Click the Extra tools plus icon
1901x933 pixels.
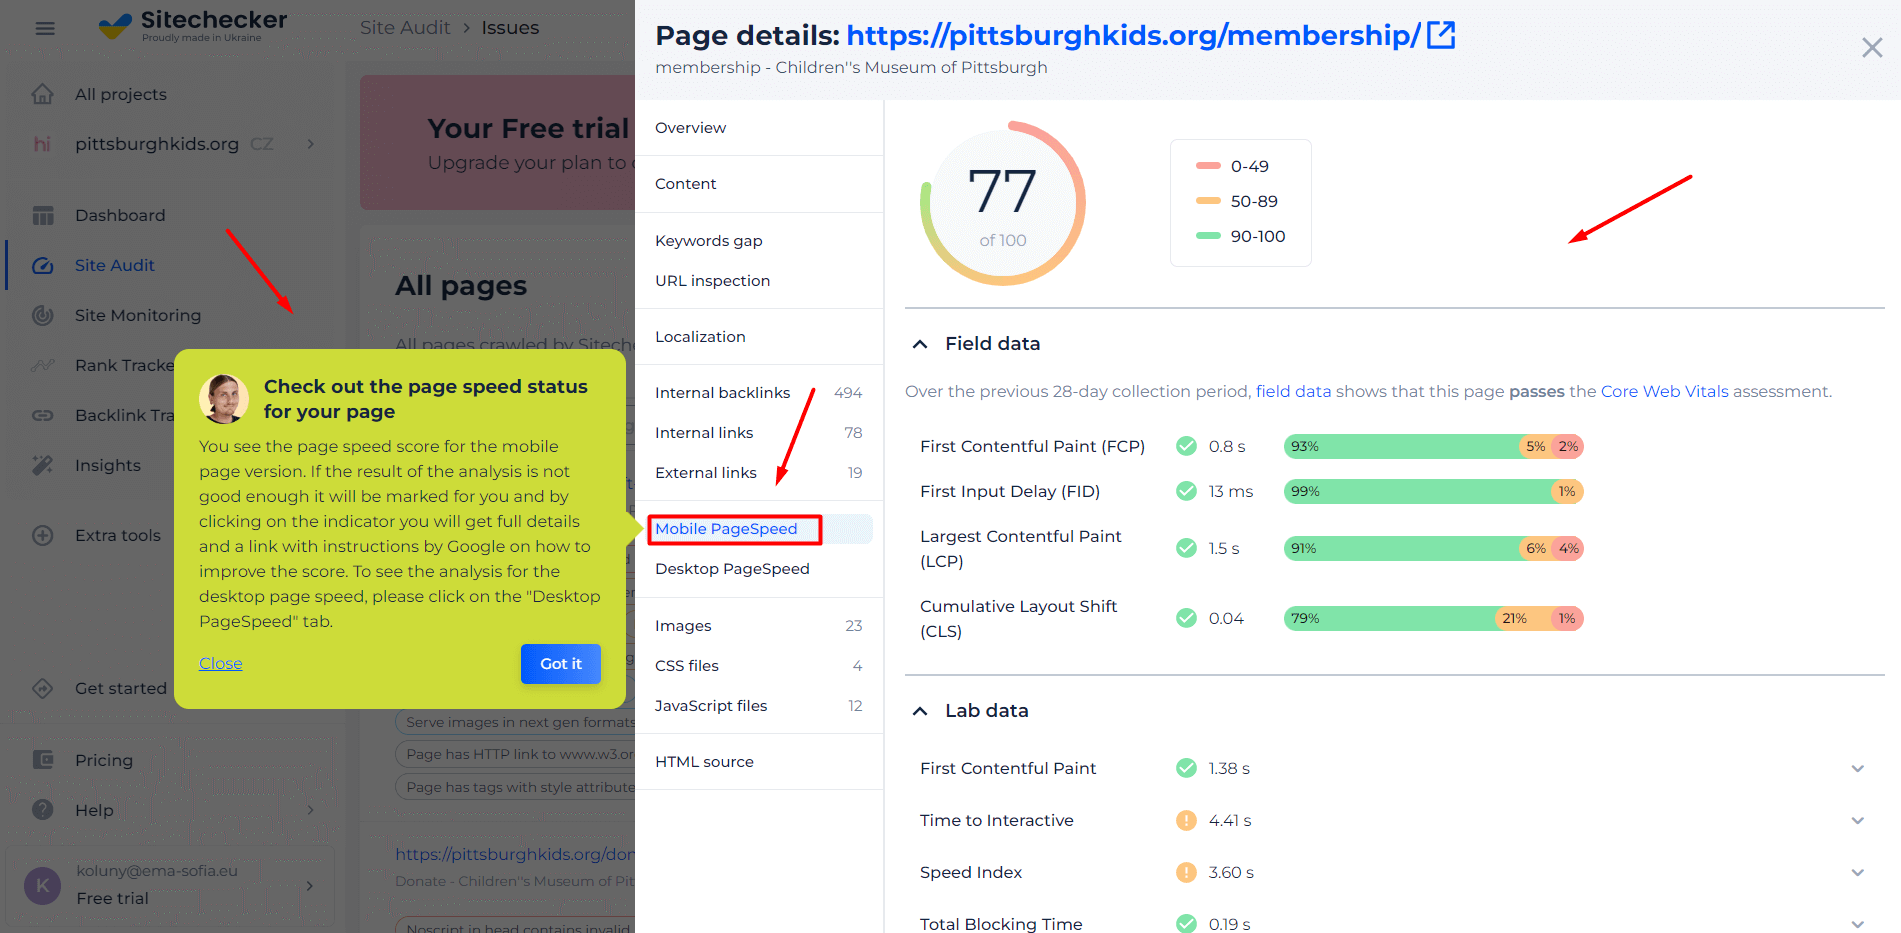pos(43,535)
